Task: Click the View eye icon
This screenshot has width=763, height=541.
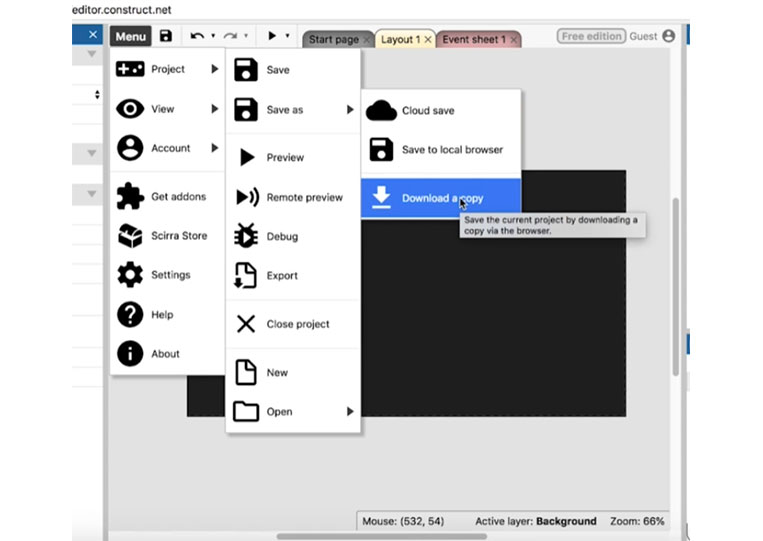Action: 130,108
